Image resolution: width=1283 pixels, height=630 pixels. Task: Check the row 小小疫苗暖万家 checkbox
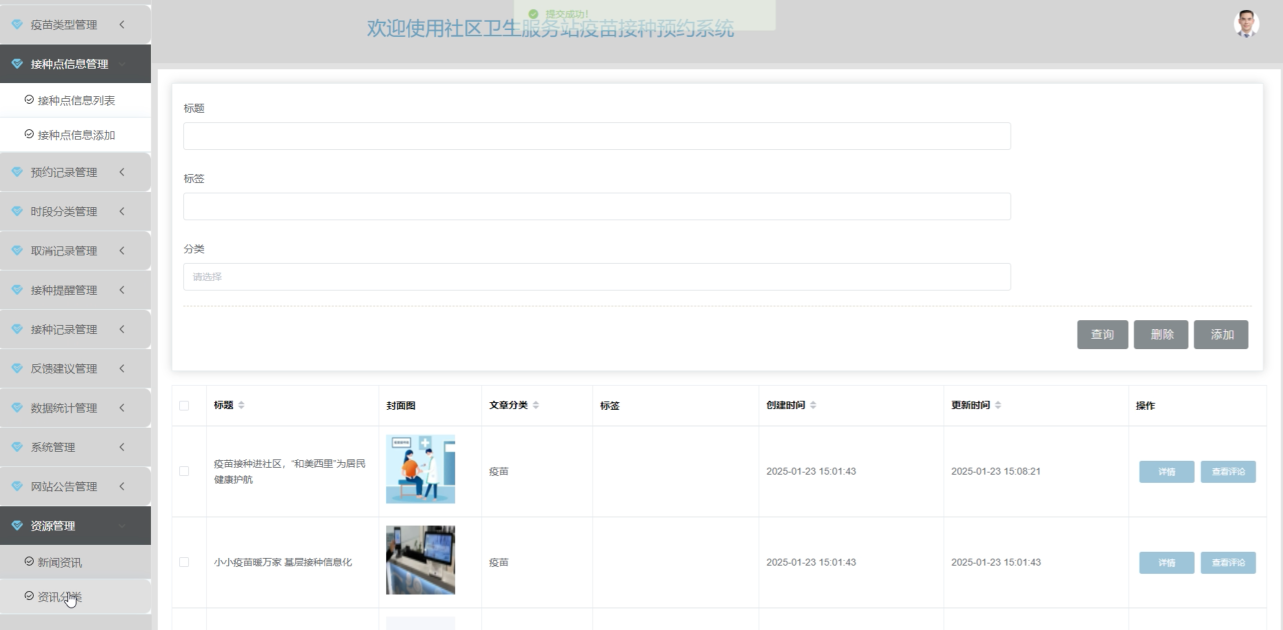tap(183, 562)
